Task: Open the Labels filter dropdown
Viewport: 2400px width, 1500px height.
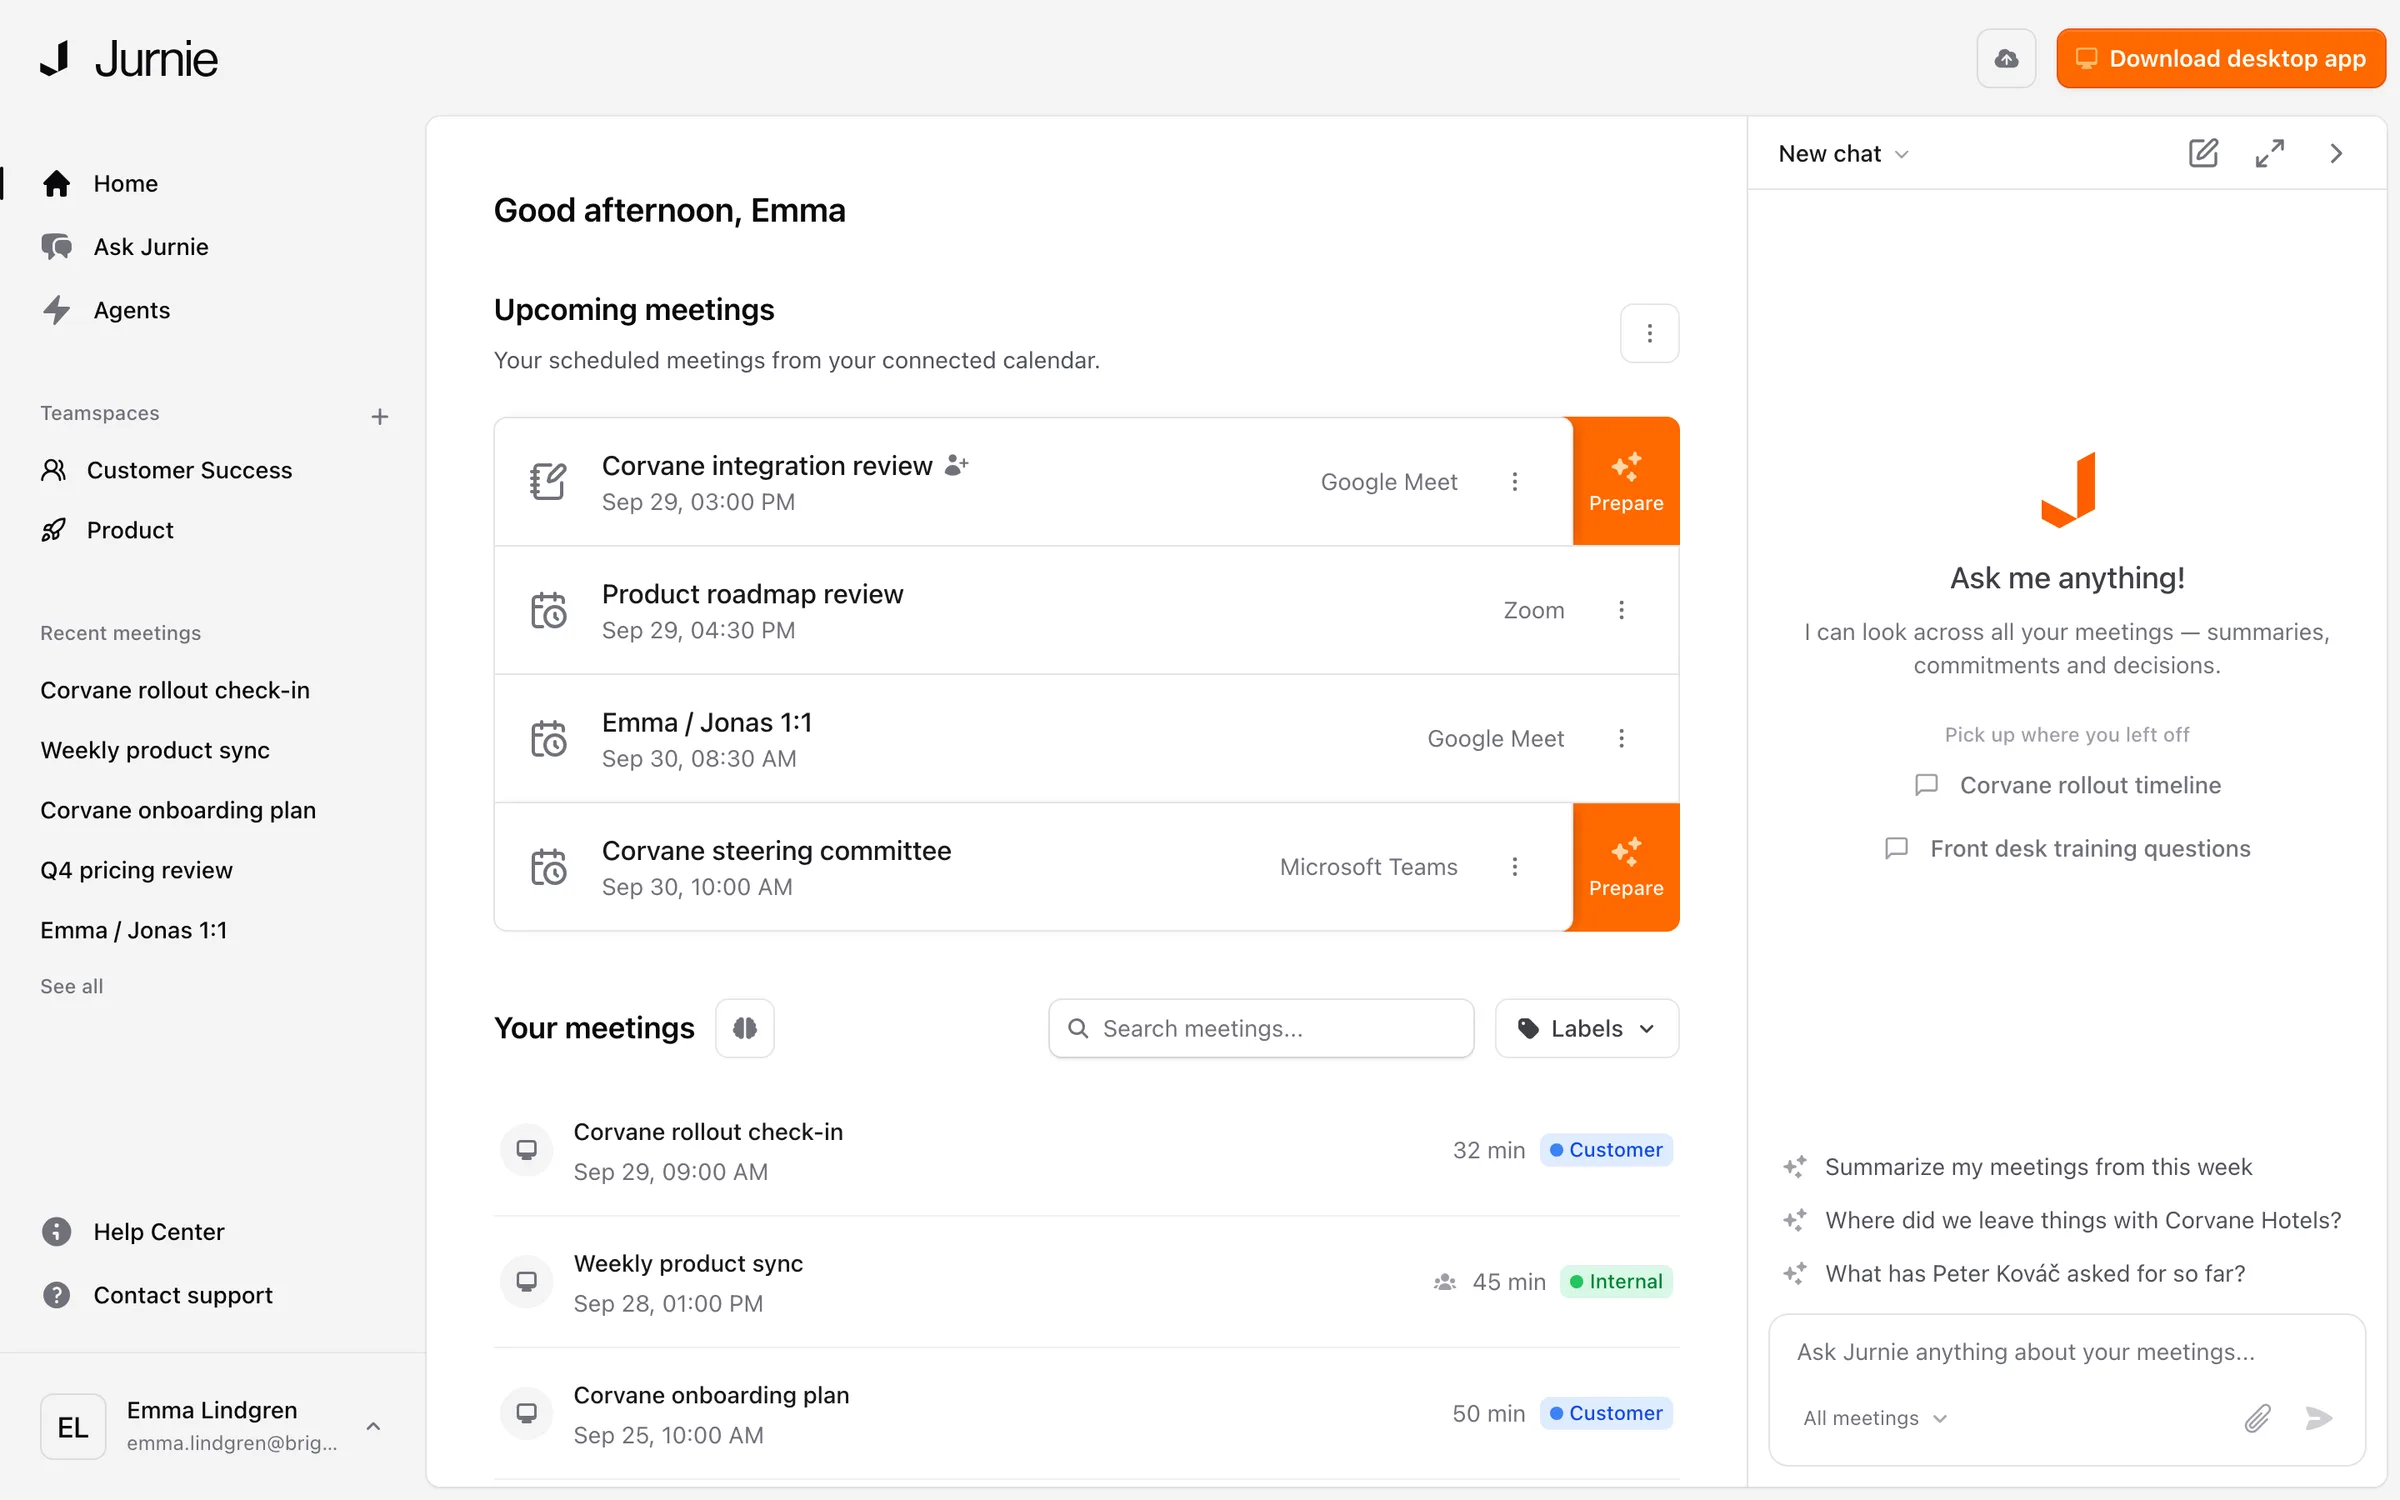Action: (1587, 1028)
